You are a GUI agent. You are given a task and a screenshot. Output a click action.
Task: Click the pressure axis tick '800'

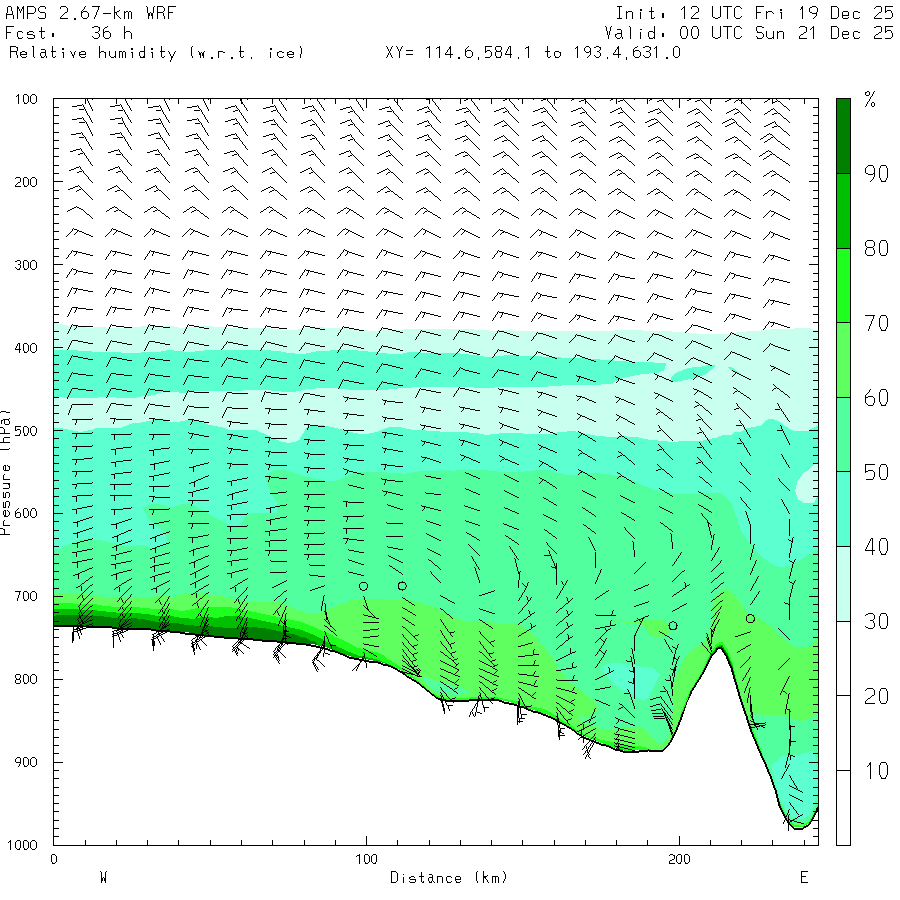point(26,679)
